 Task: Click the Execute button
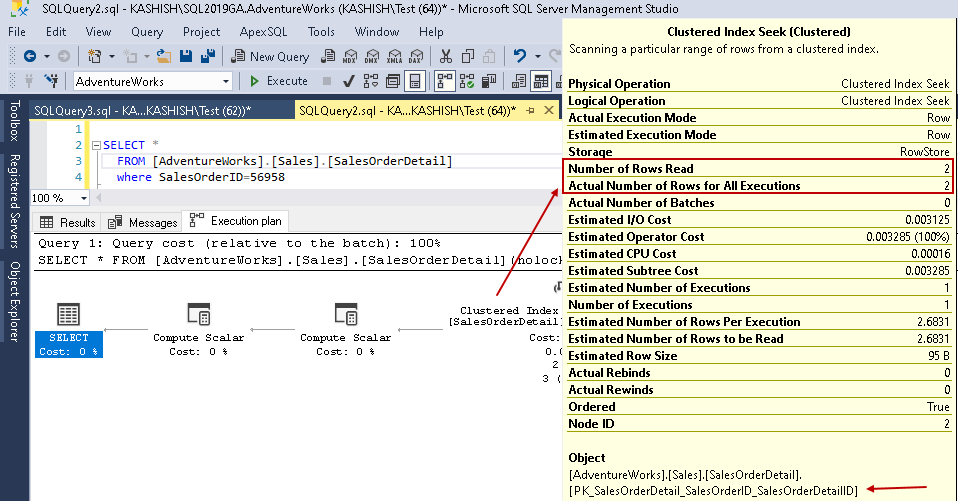click(279, 81)
